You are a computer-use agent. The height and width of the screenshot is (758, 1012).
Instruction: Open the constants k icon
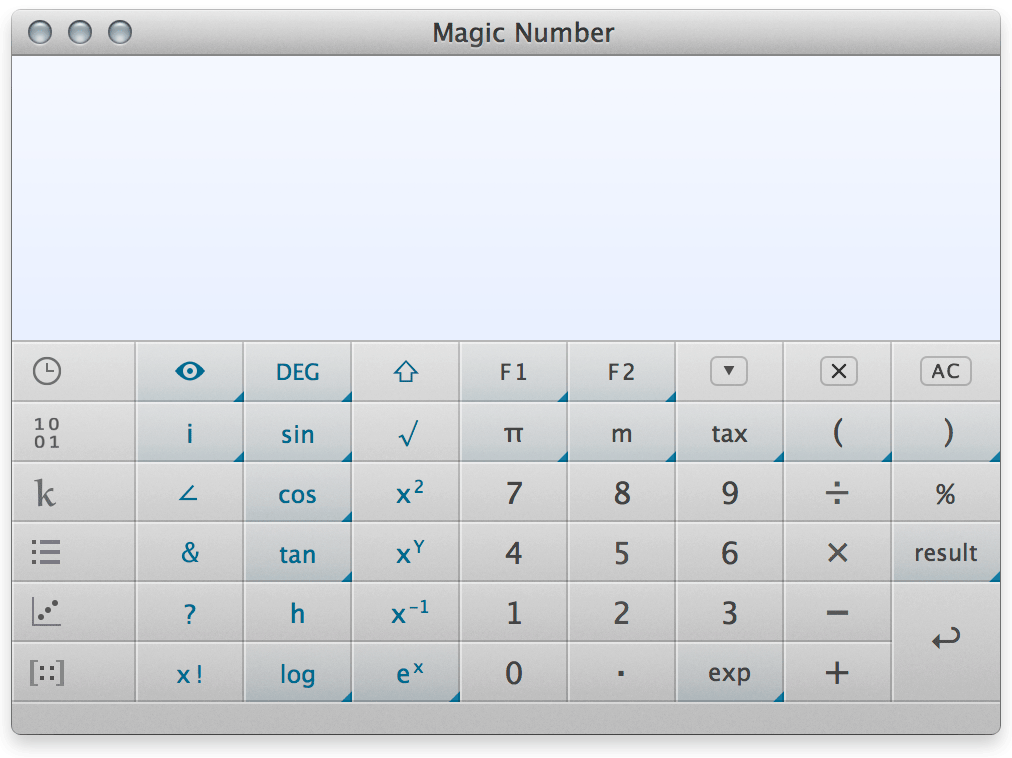coord(45,493)
